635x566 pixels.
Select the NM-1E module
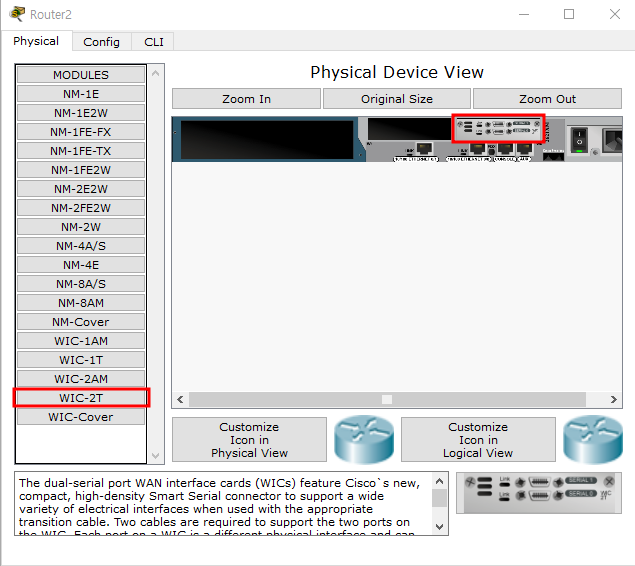(81, 94)
